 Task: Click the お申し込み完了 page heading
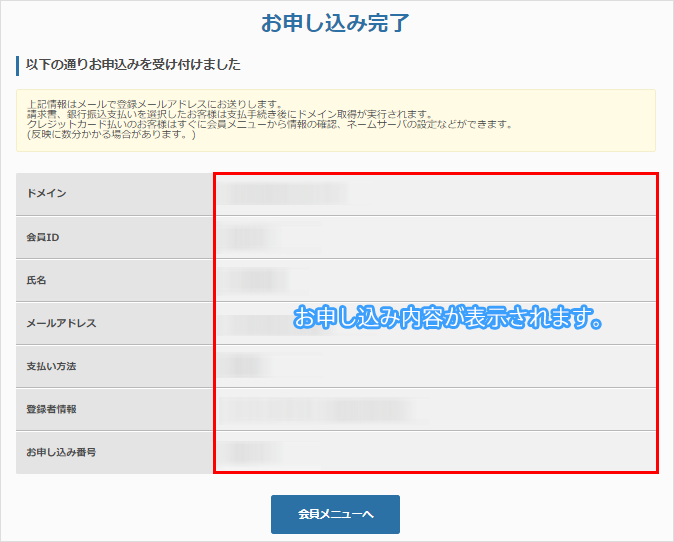coord(336,23)
